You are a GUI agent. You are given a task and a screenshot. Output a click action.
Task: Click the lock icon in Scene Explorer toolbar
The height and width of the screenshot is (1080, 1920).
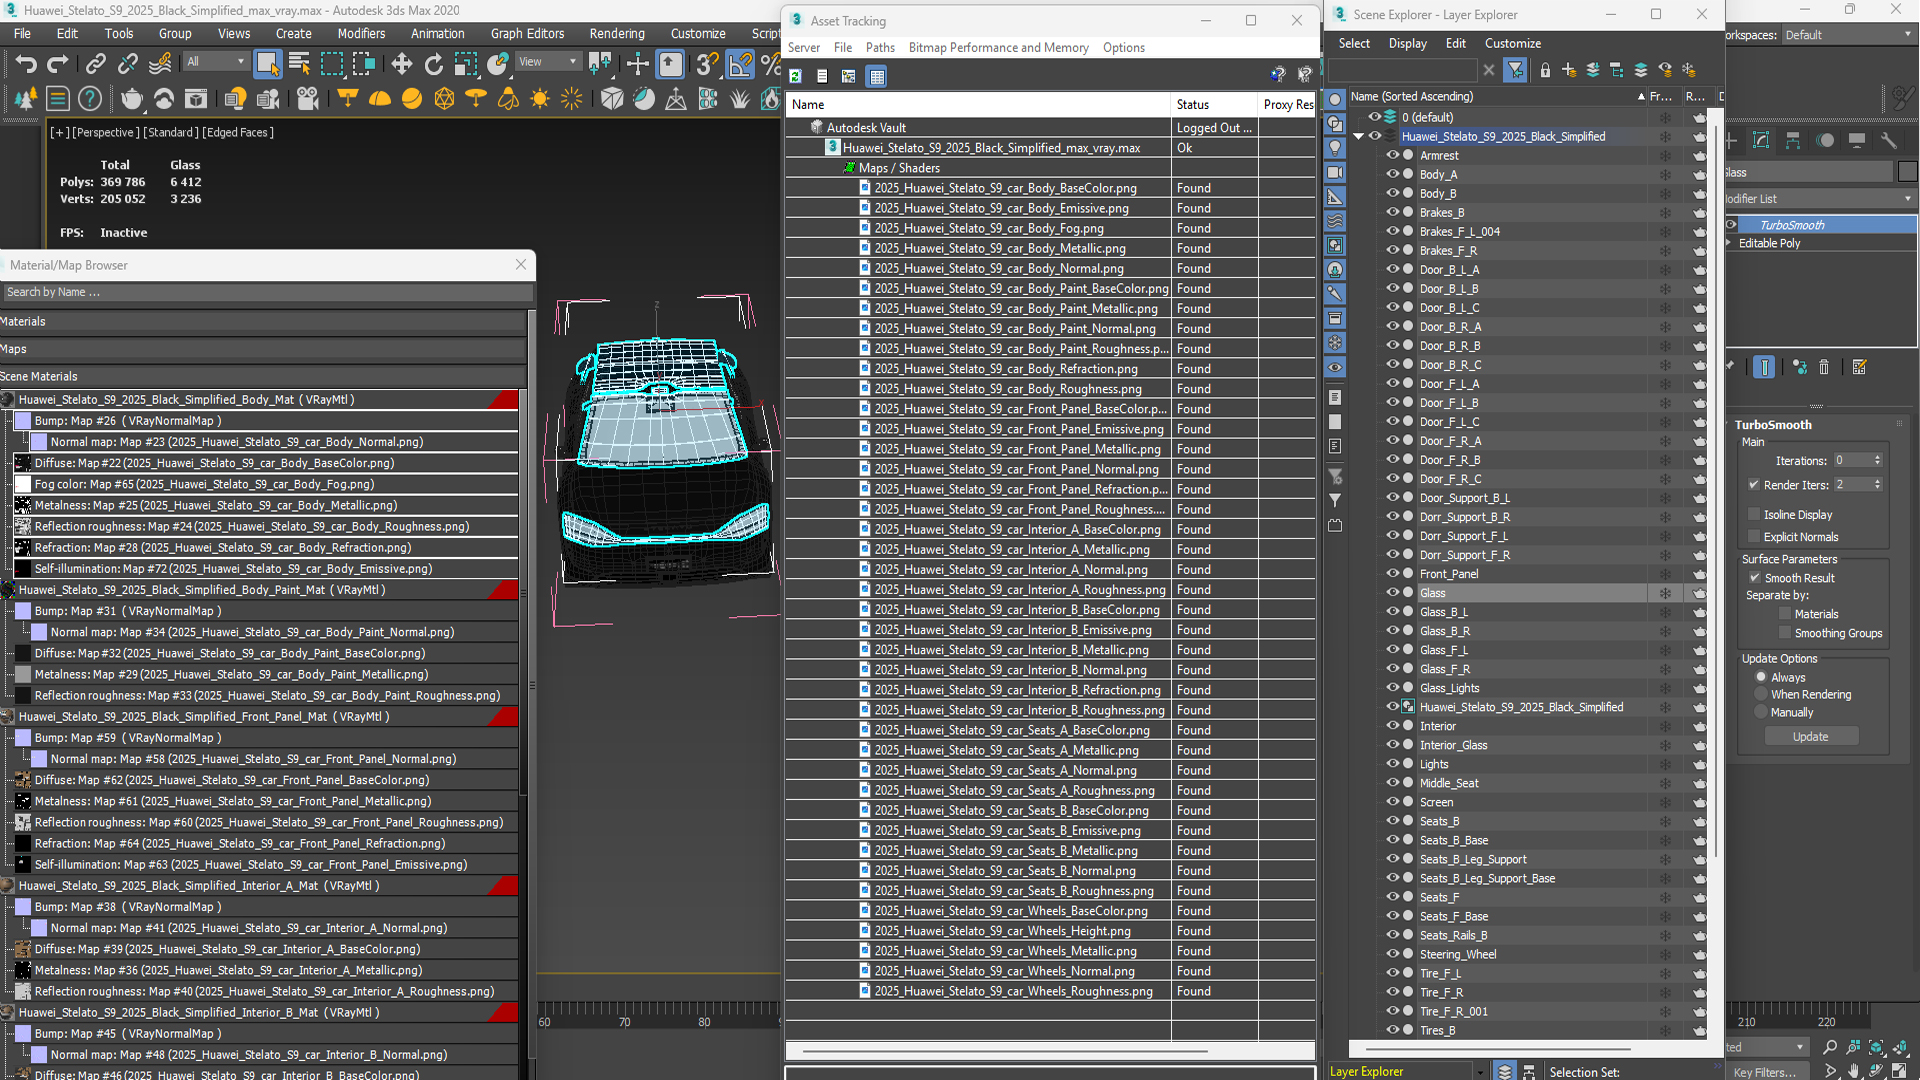tap(1545, 70)
